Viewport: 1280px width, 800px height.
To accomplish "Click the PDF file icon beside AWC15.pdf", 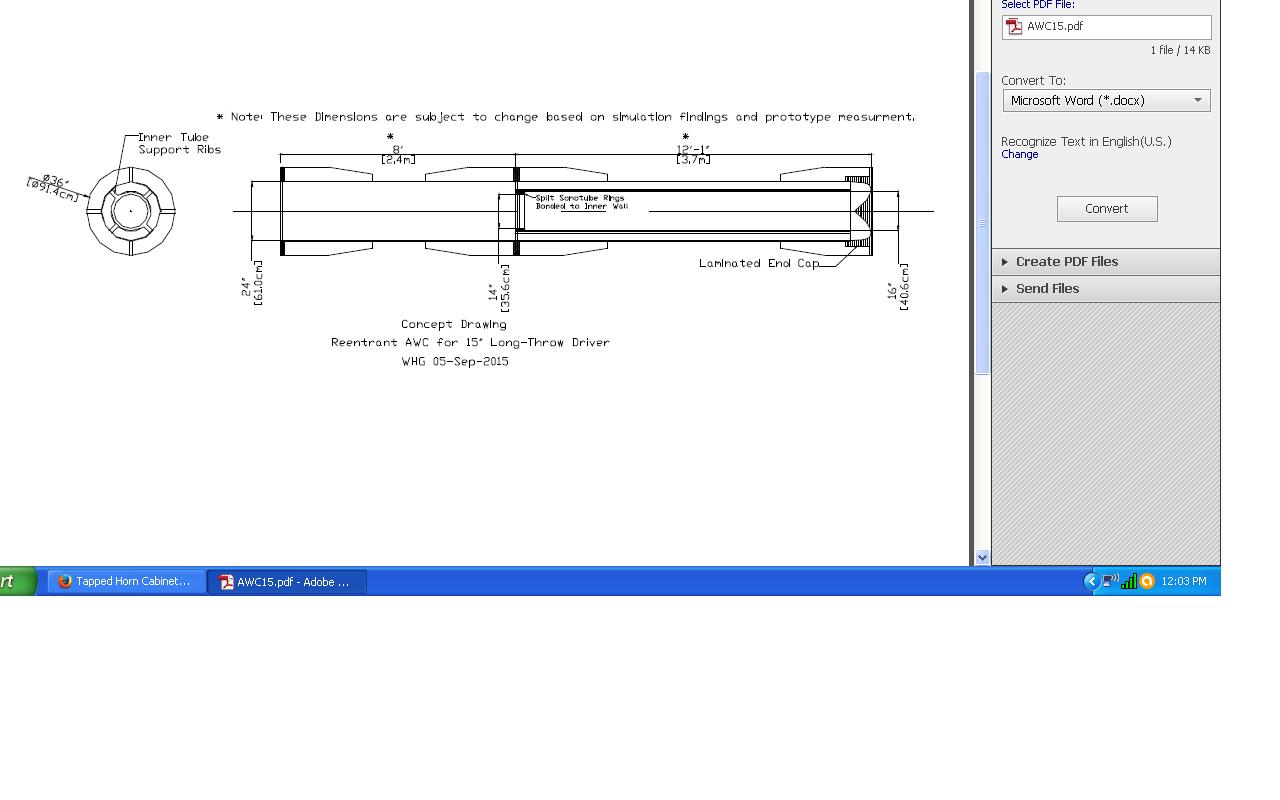I will 1015,27.
